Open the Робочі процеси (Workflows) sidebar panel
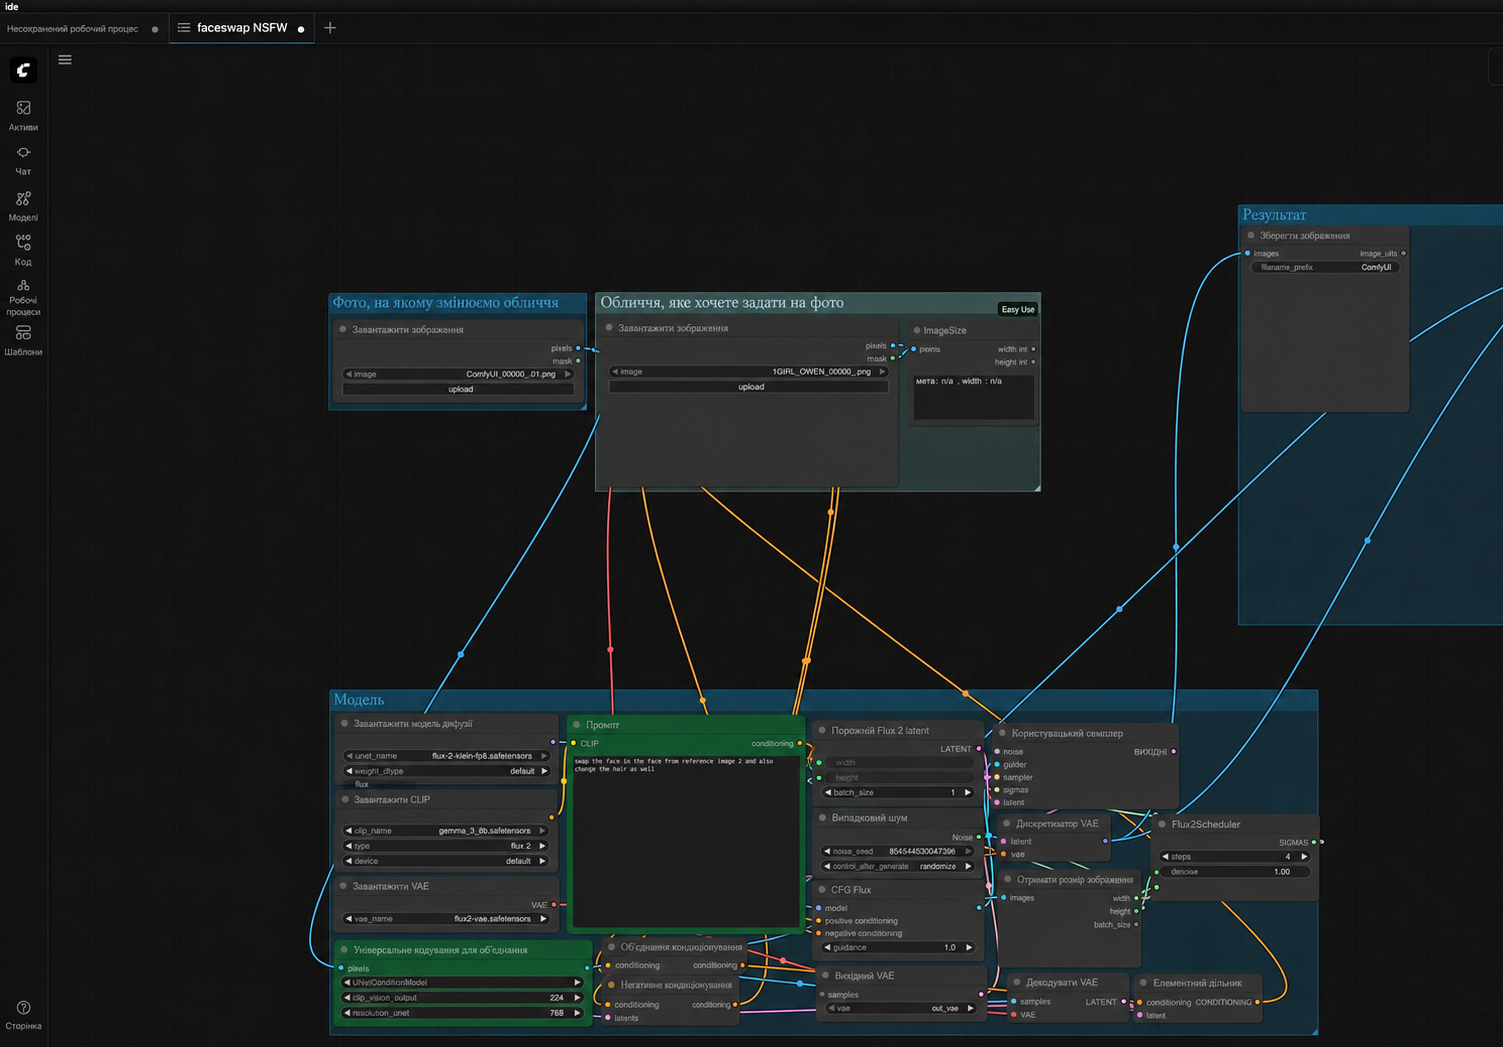 click(x=23, y=298)
